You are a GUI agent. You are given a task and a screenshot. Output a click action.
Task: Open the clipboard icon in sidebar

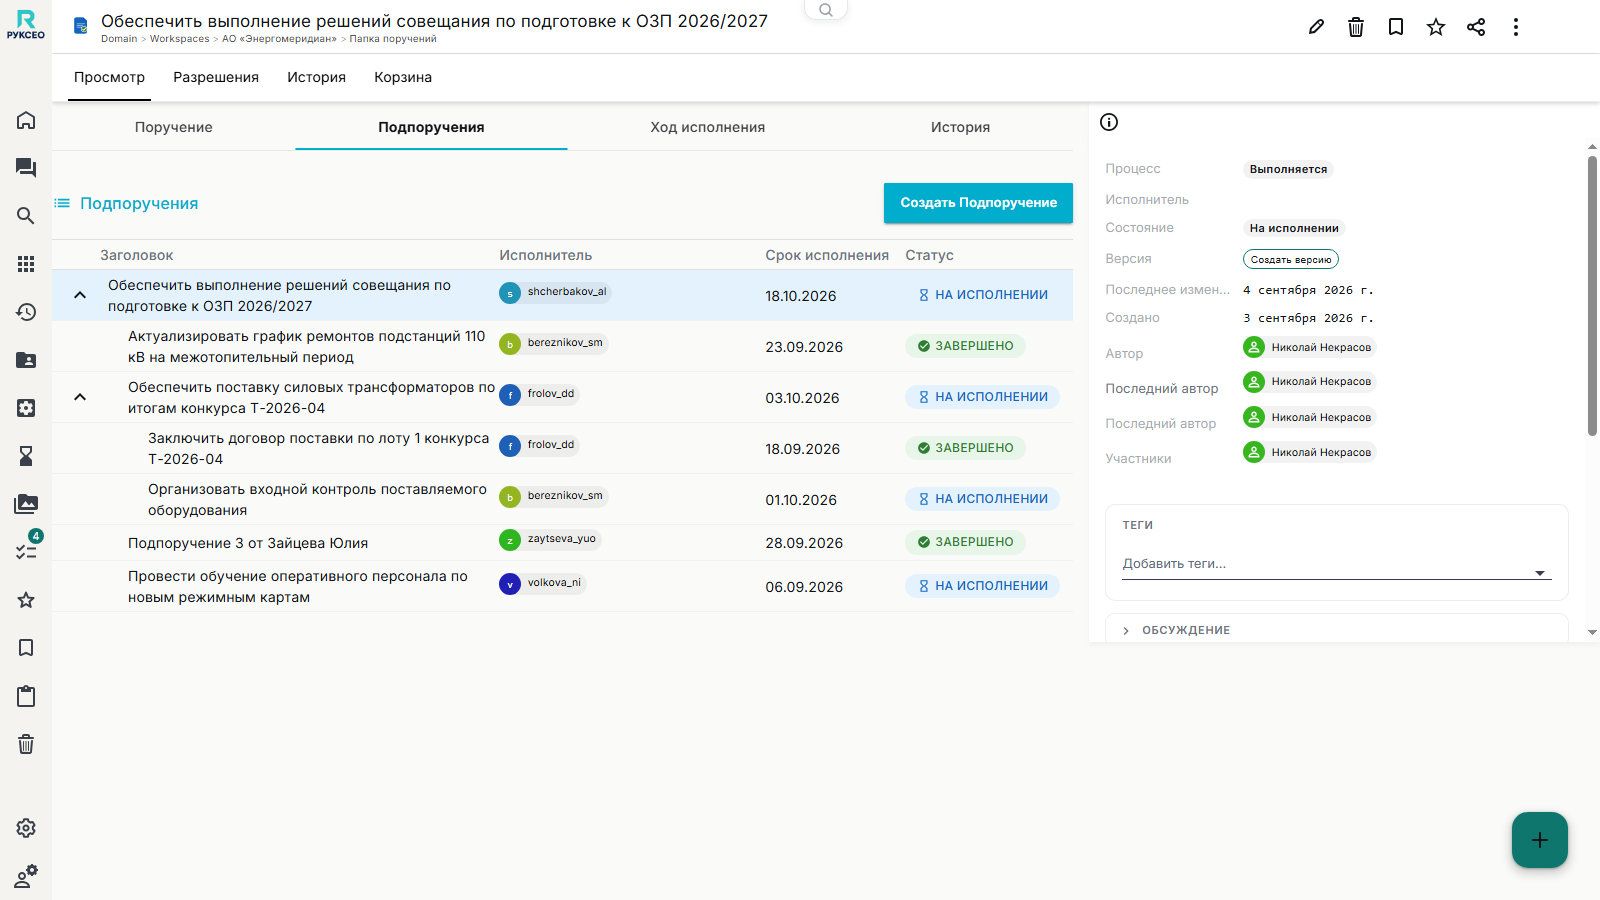pyautogui.click(x=26, y=696)
